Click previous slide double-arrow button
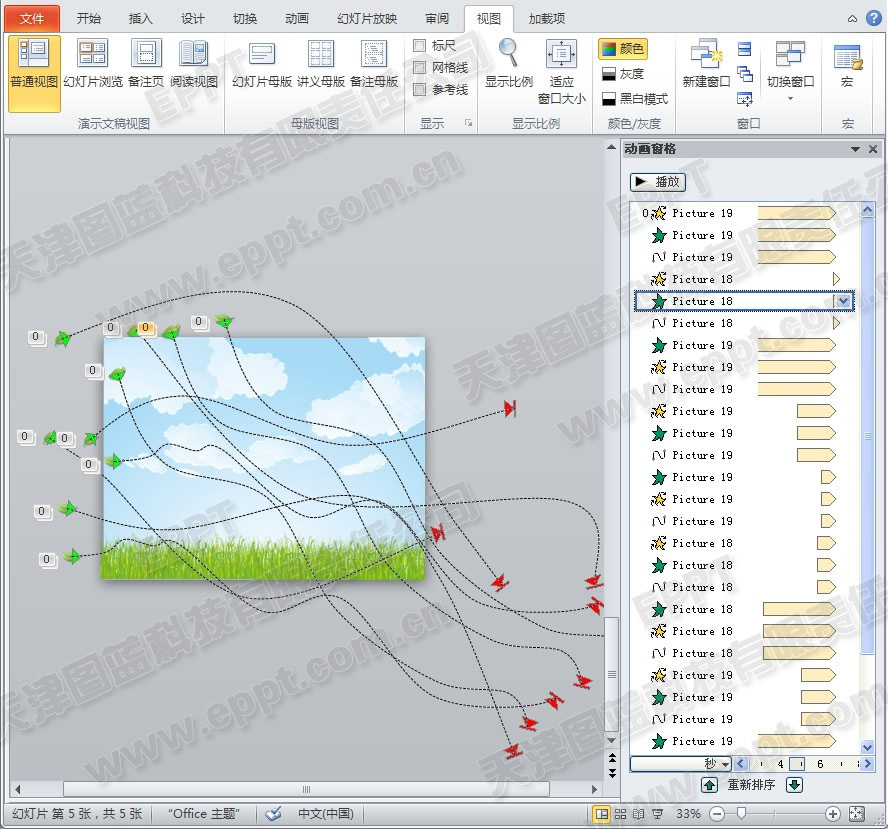Image resolution: width=888 pixels, height=829 pixels. pos(612,757)
